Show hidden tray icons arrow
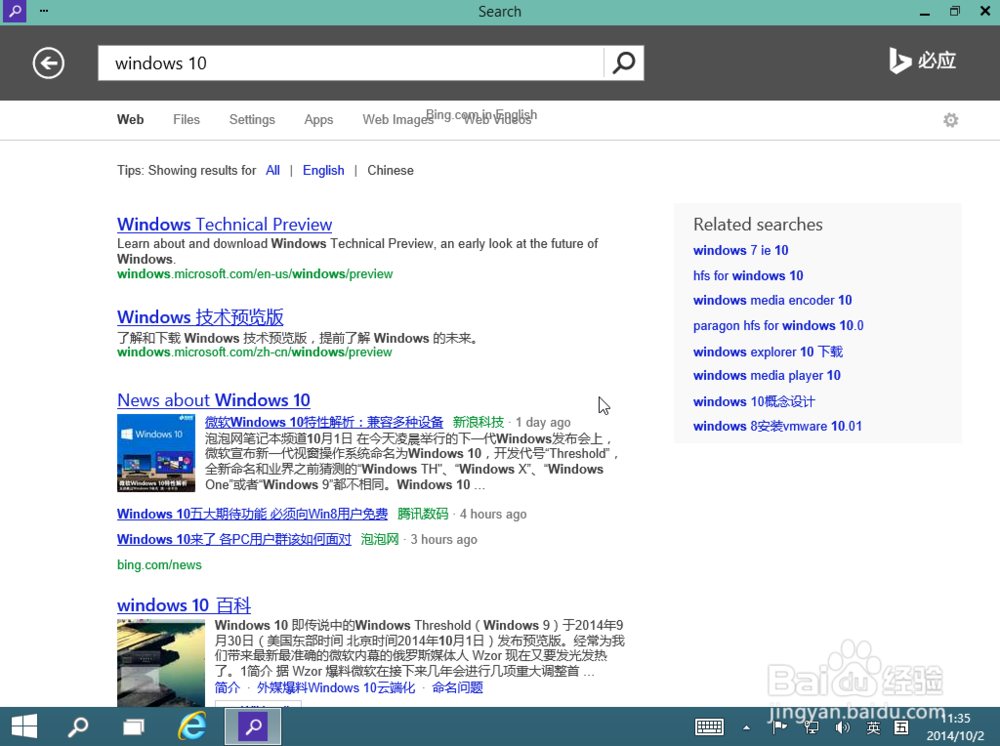1000x746 pixels. (x=746, y=728)
